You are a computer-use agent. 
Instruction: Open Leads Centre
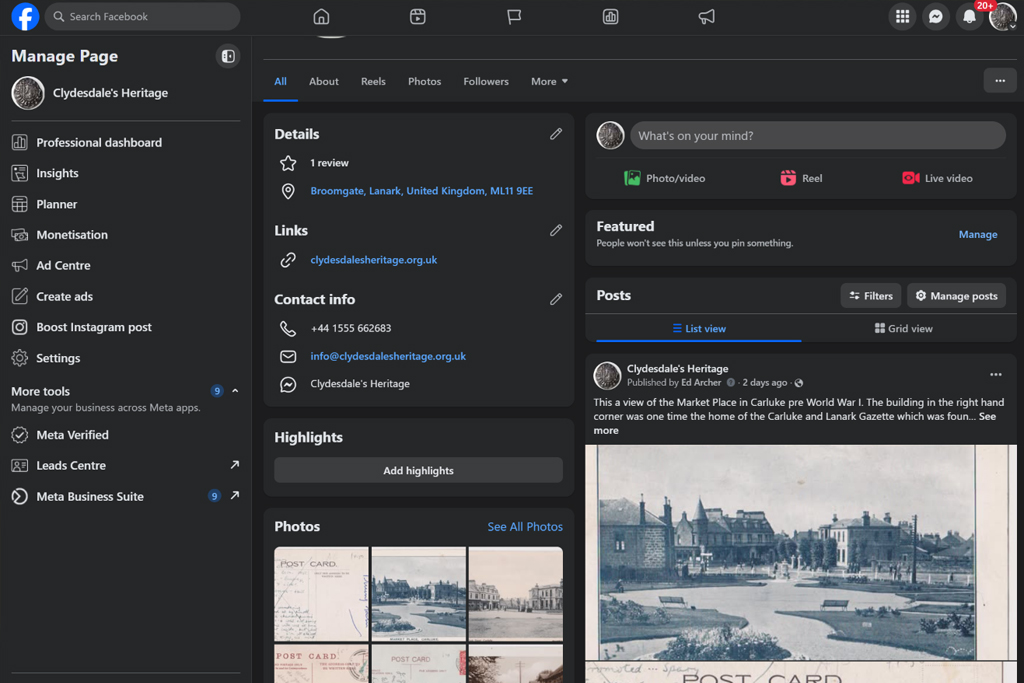125,466
